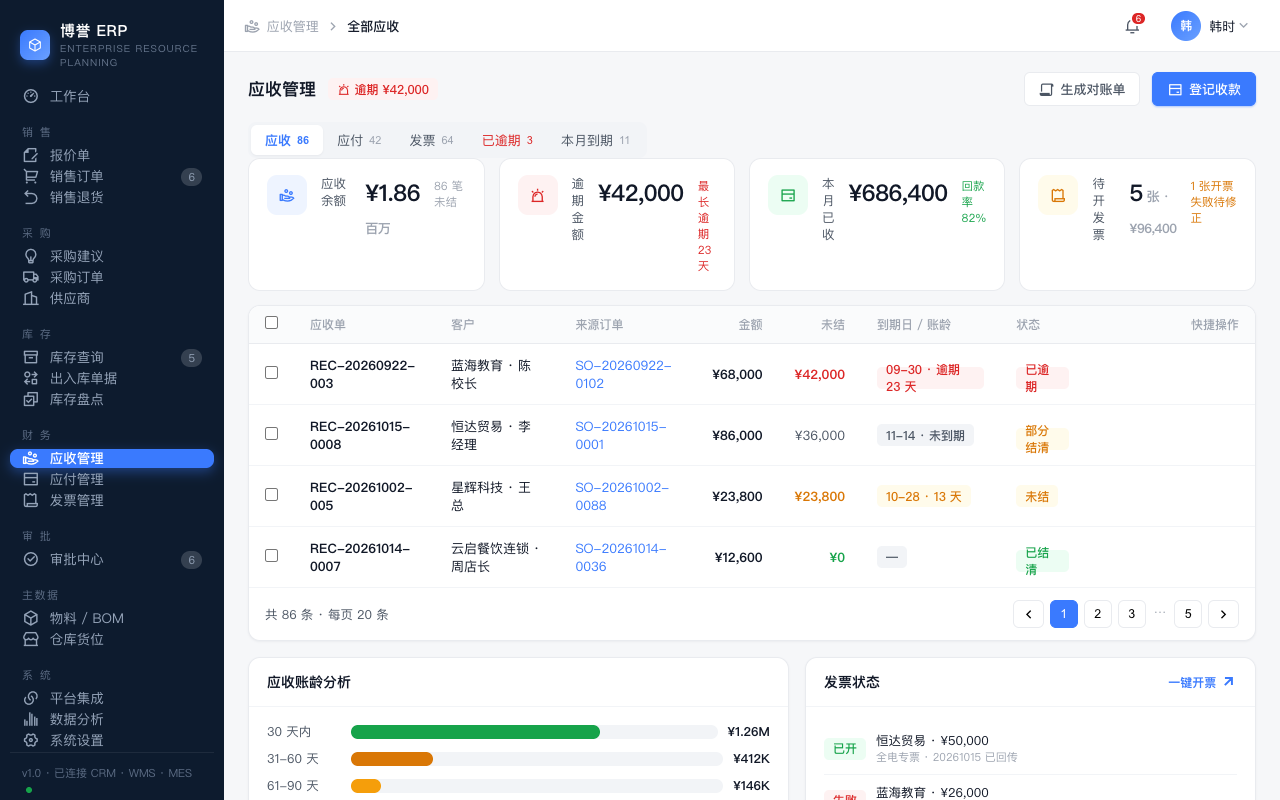Open 报价单 in sidebar
1280x800 pixels.
(x=112, y=155)
